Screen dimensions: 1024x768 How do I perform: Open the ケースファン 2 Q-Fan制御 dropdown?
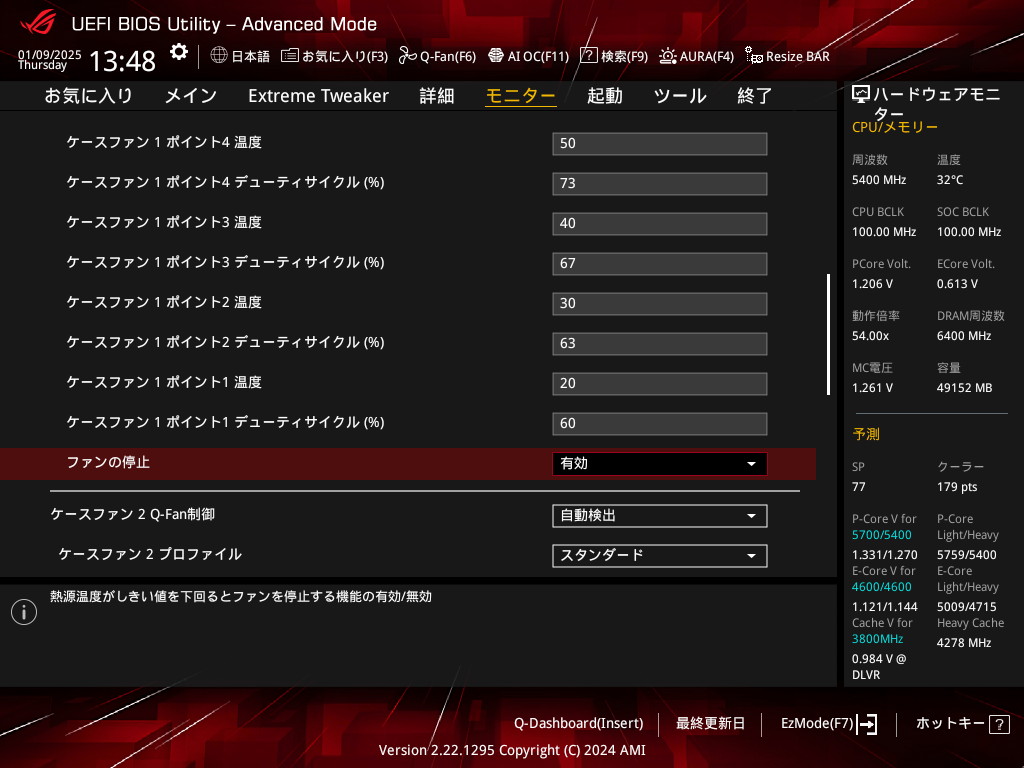tap(659, 516)
